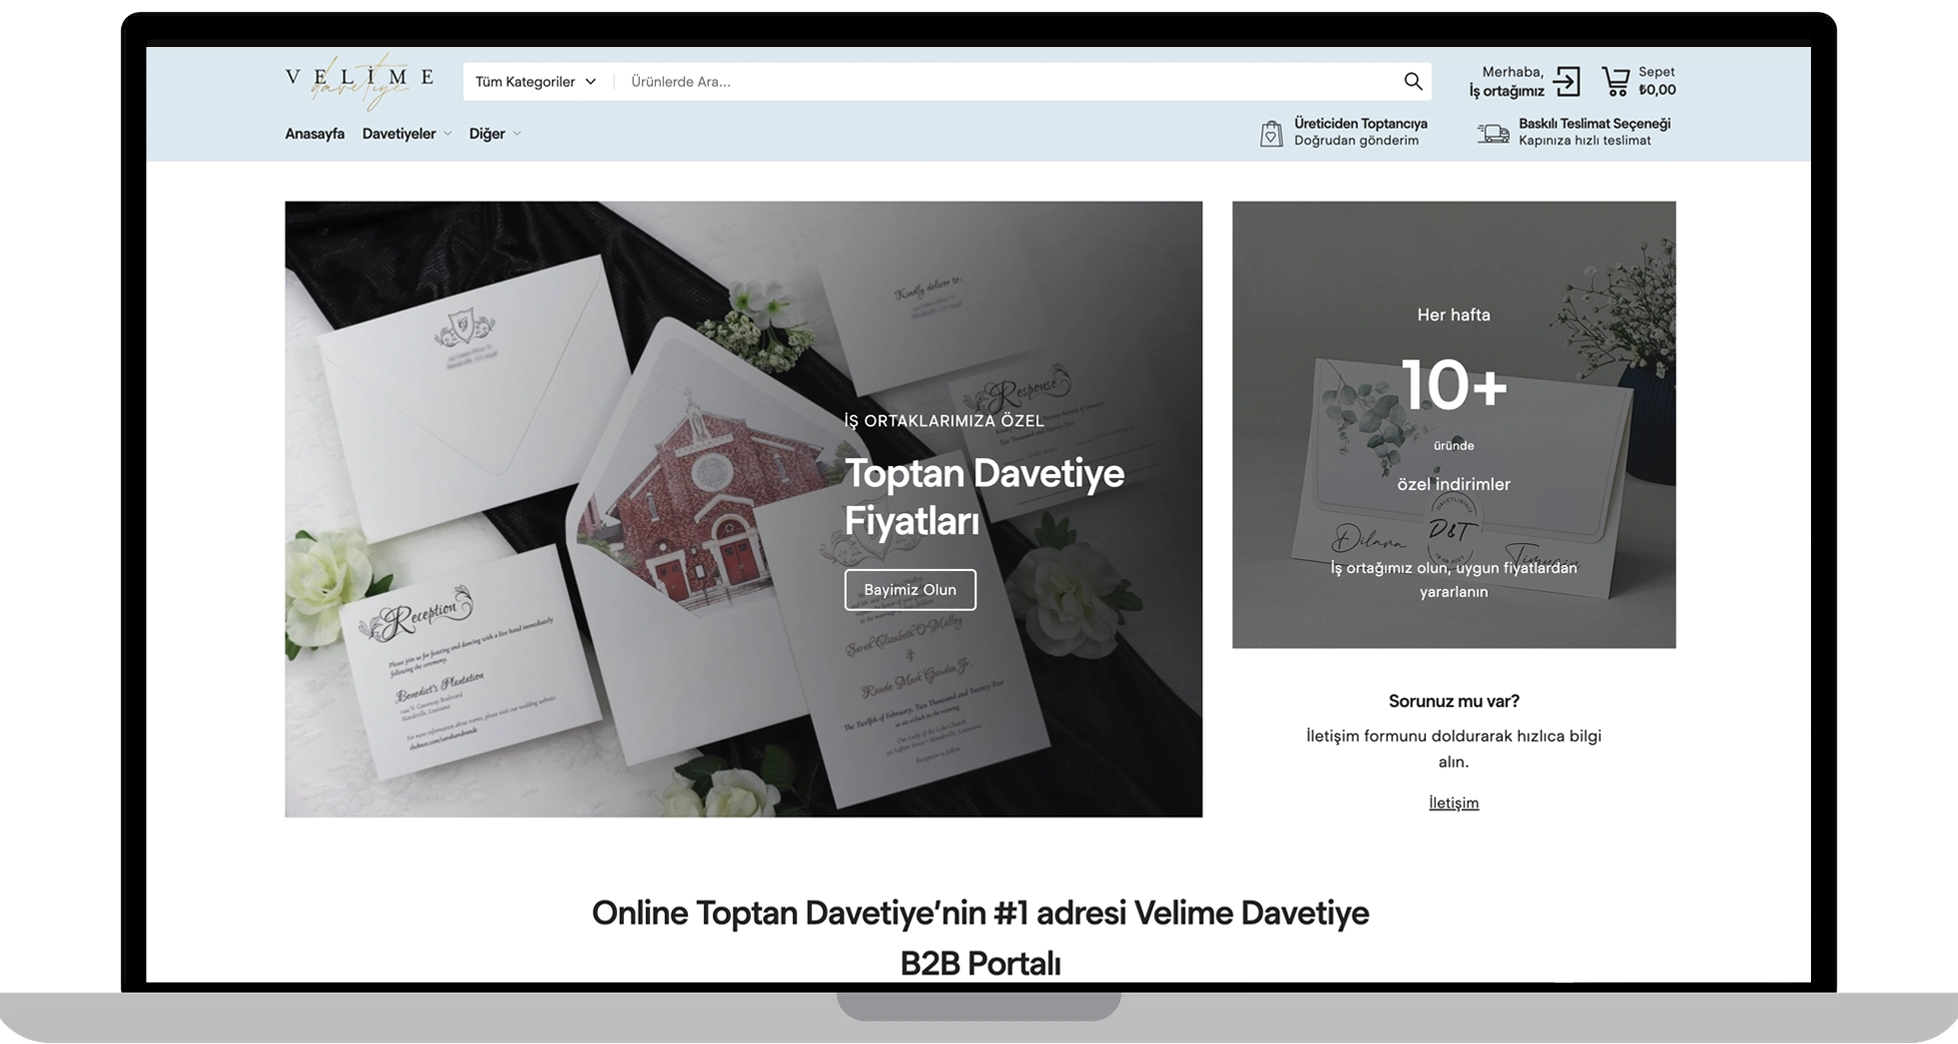Focus the Ürünlerde Ara search field

point(1000,82)
